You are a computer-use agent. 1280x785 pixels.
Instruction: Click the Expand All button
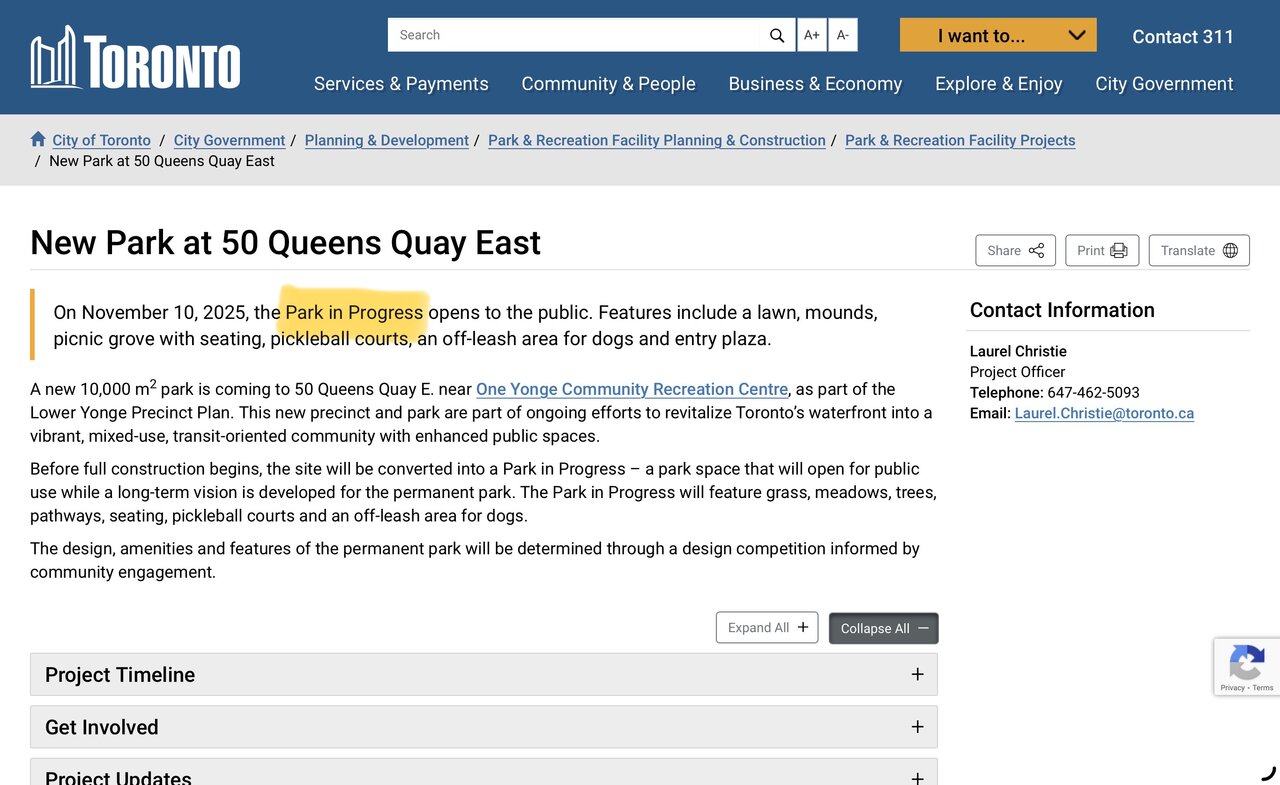(x=766, y=628)
